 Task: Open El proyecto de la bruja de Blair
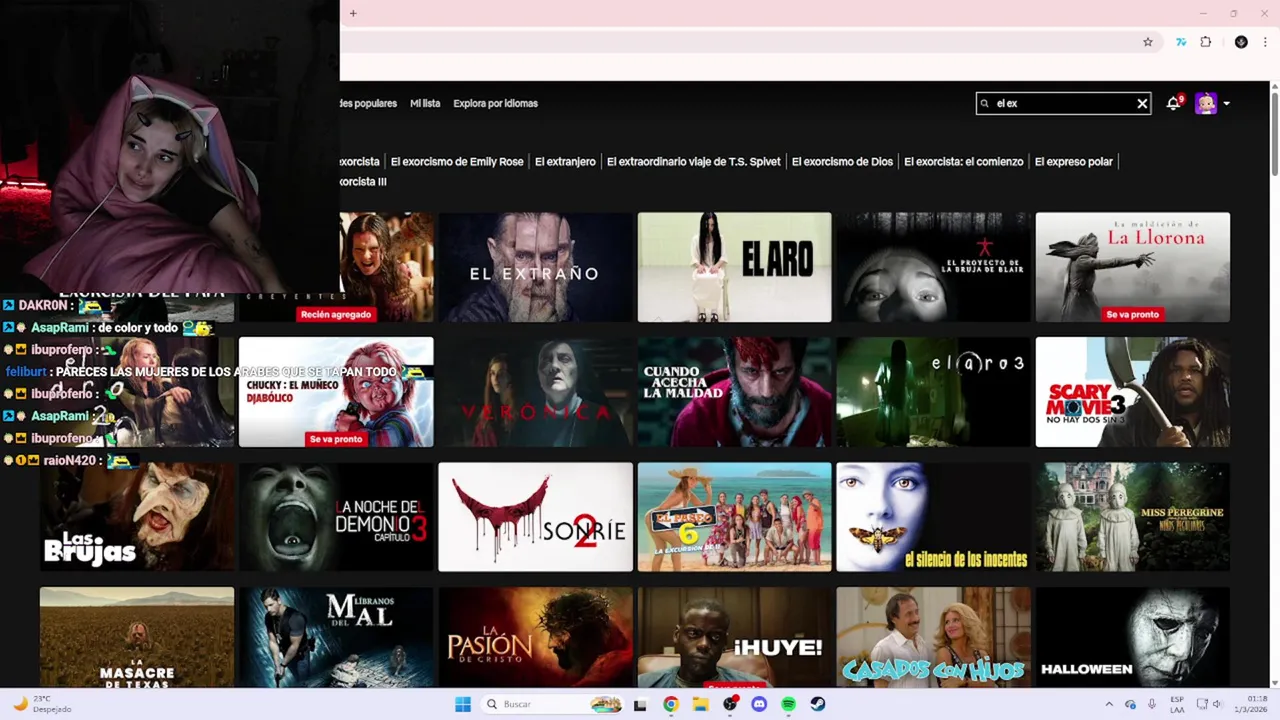click(933, 267)
